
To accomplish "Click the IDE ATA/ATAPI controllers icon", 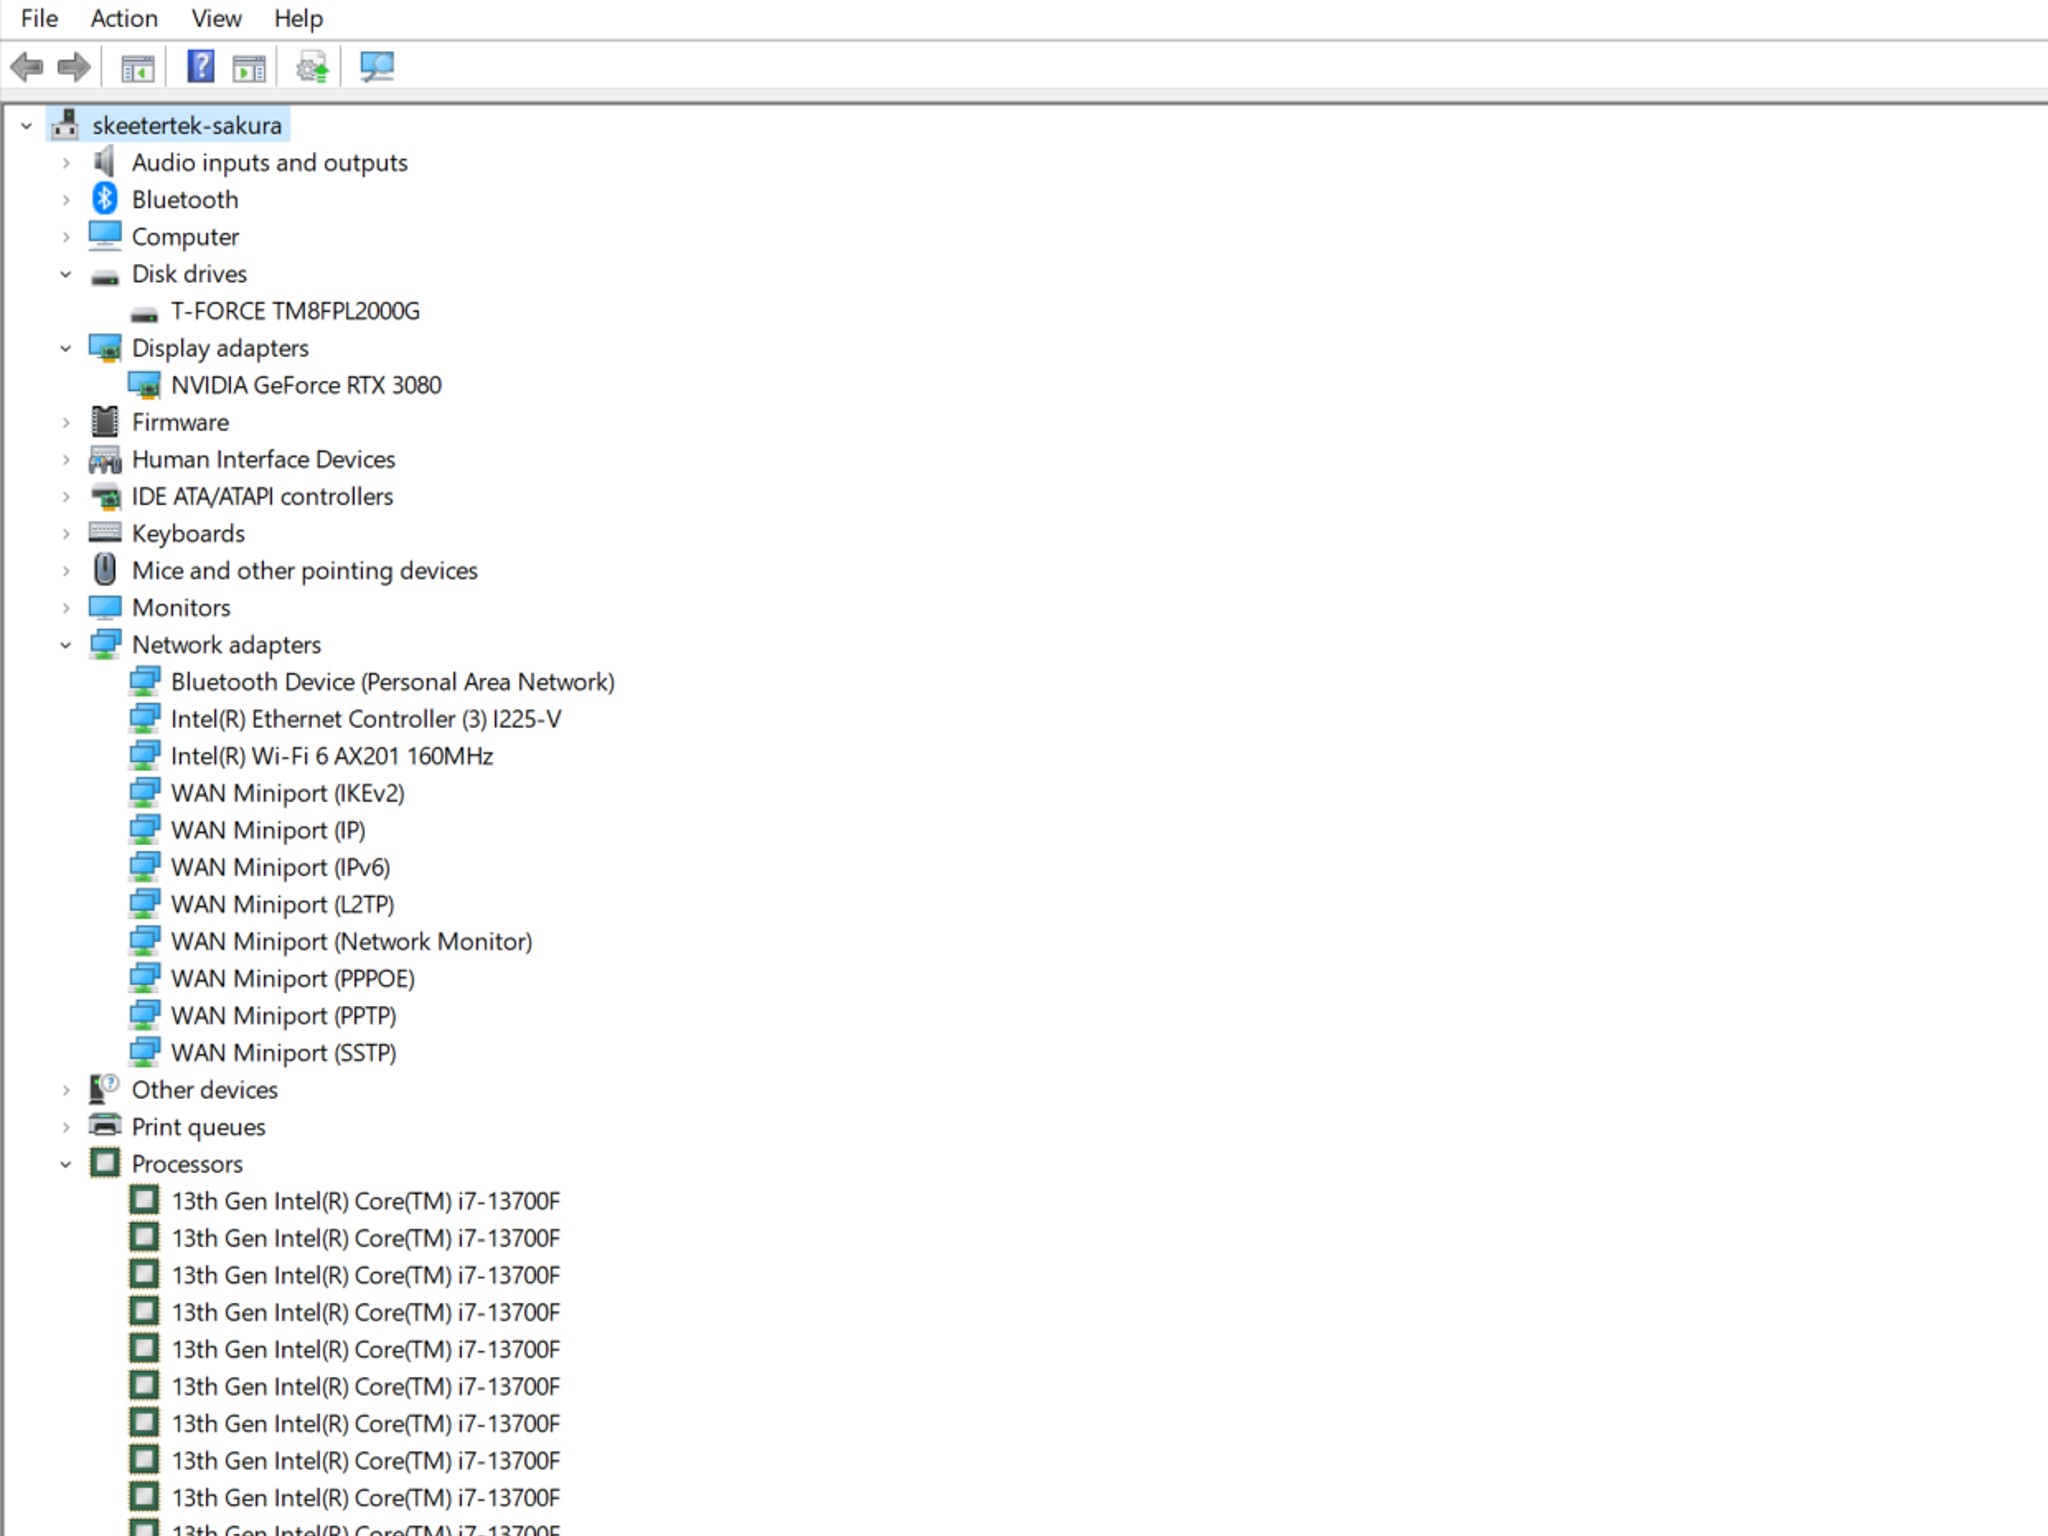I will tap(105, 496).
